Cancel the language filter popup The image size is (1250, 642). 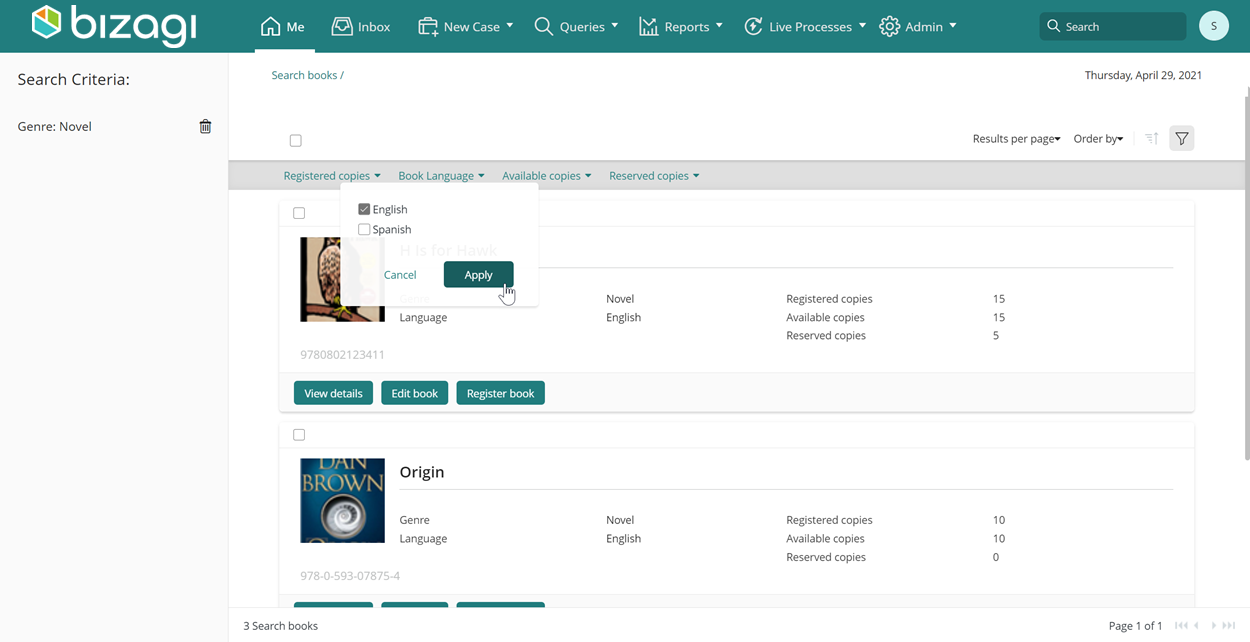400,275
